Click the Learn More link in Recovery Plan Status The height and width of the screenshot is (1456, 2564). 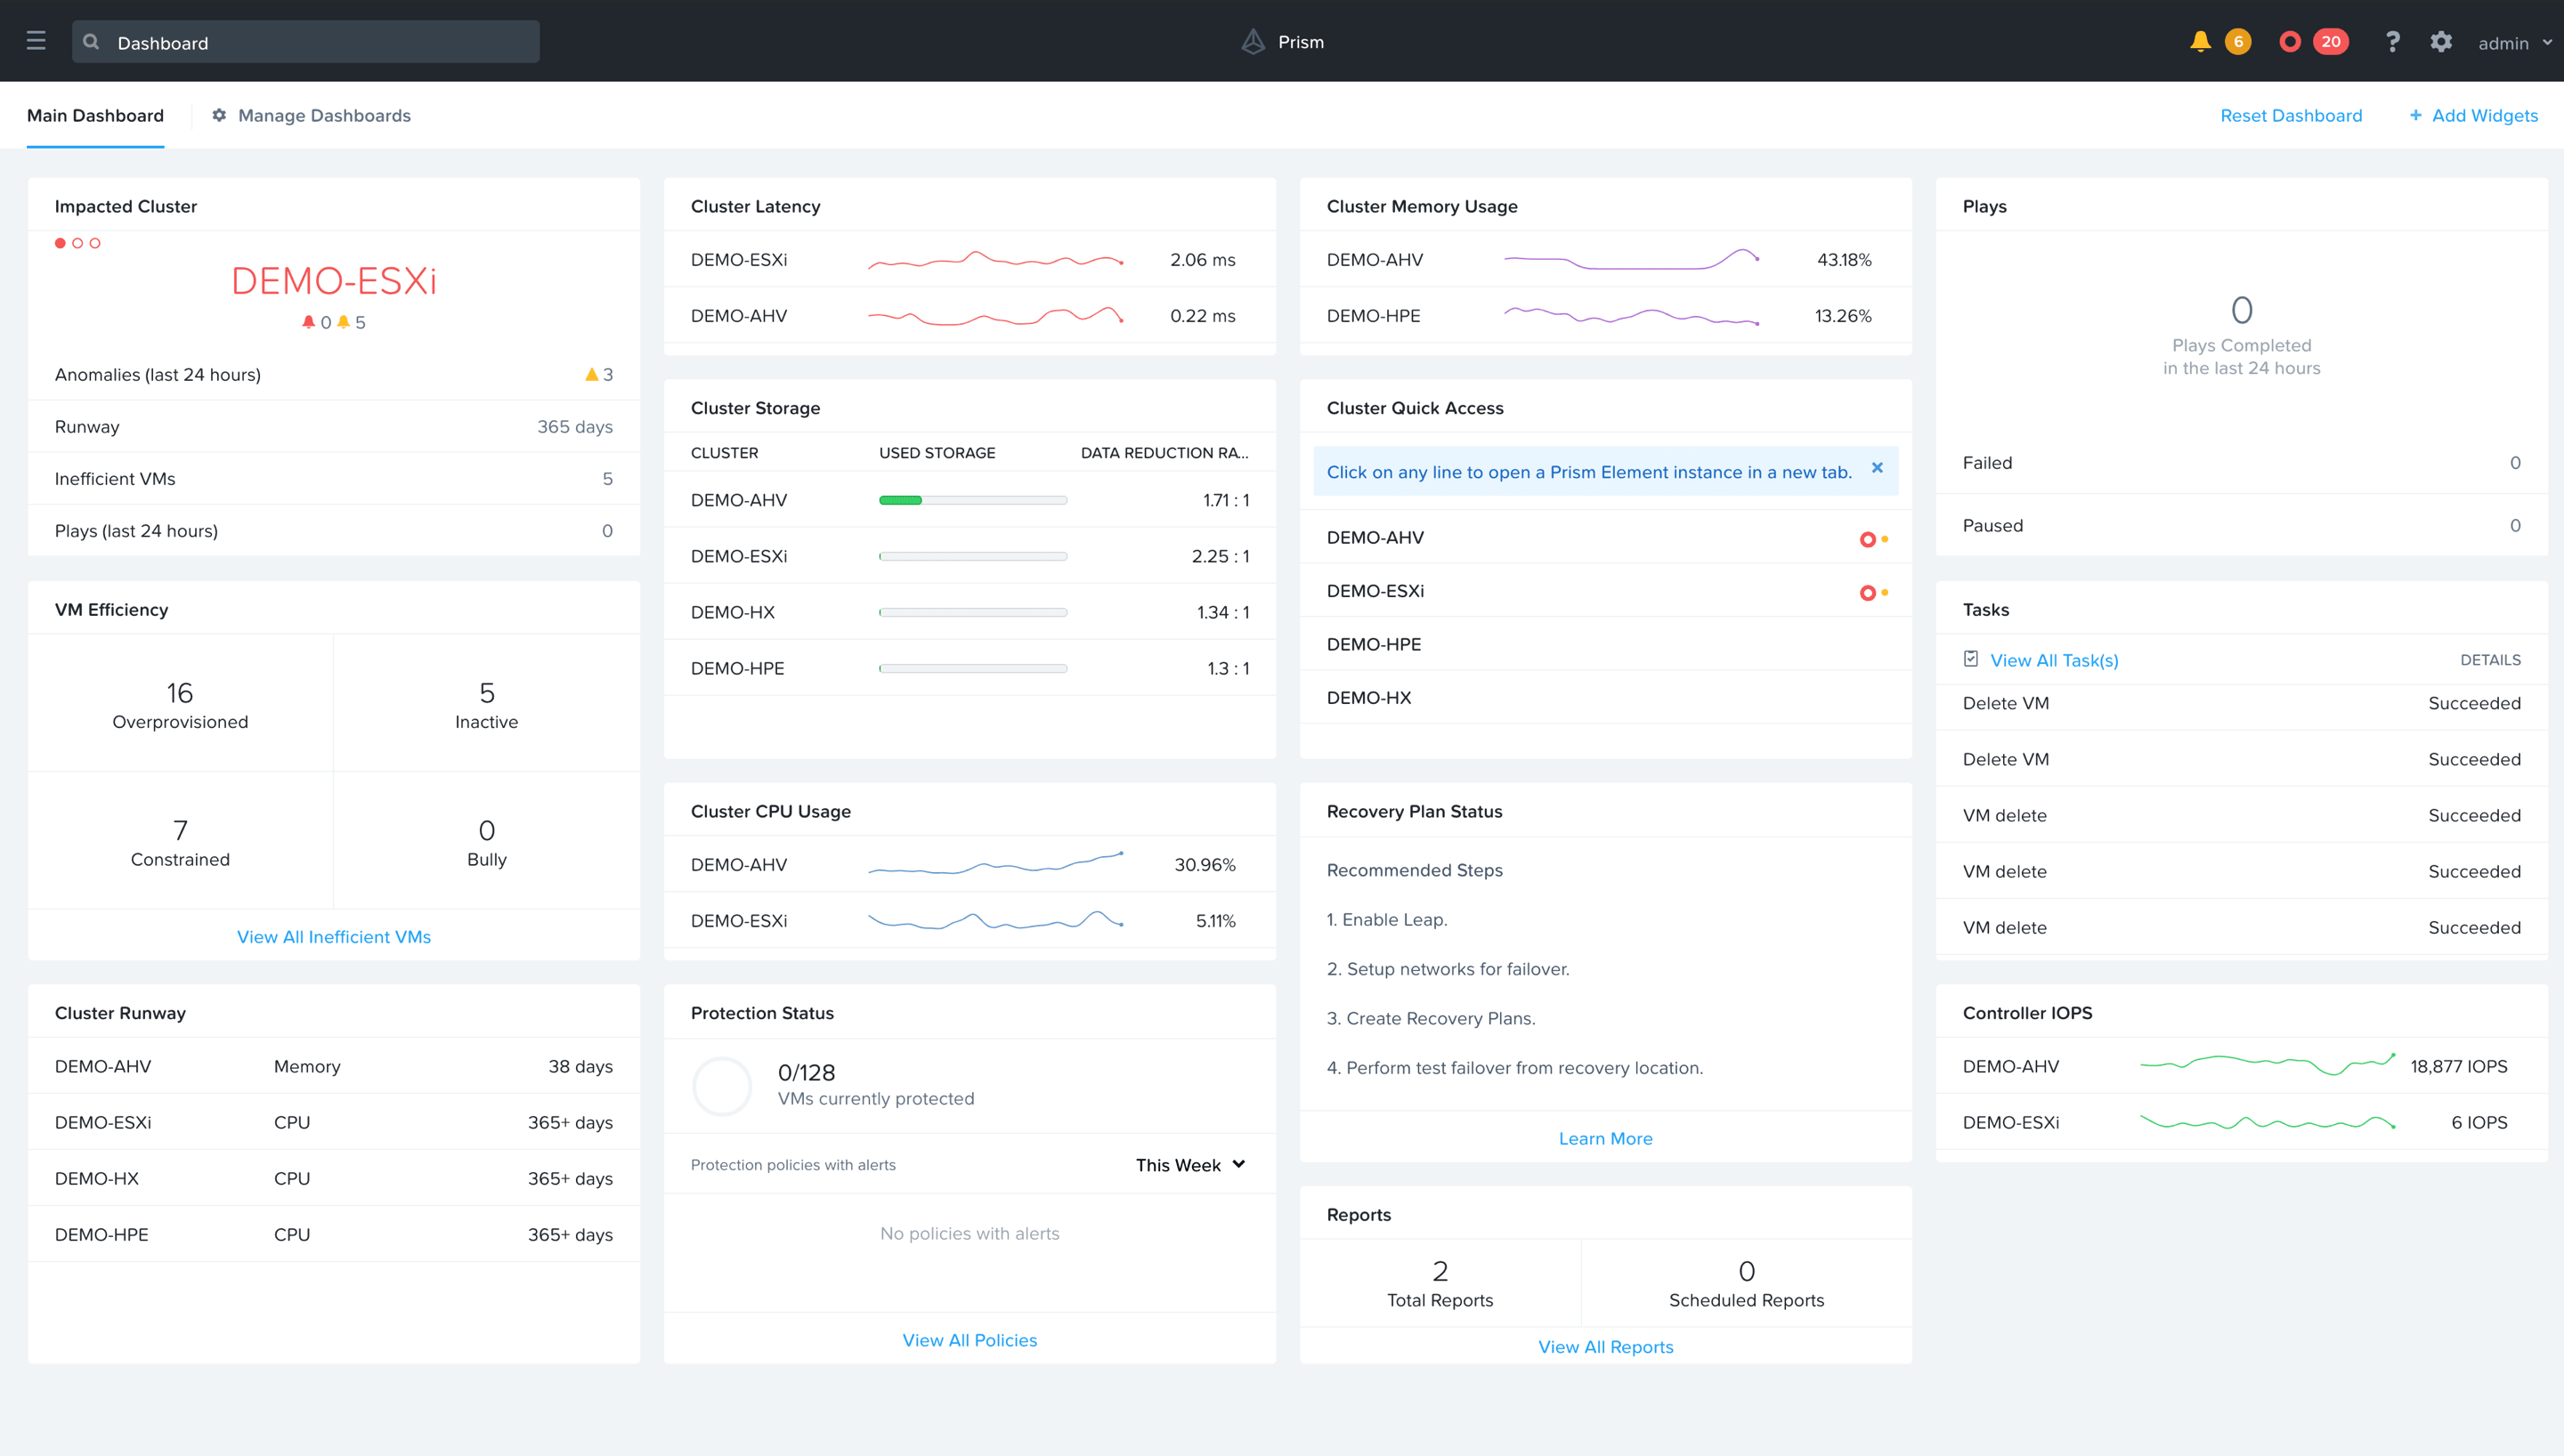(x=1604, y=1138)
